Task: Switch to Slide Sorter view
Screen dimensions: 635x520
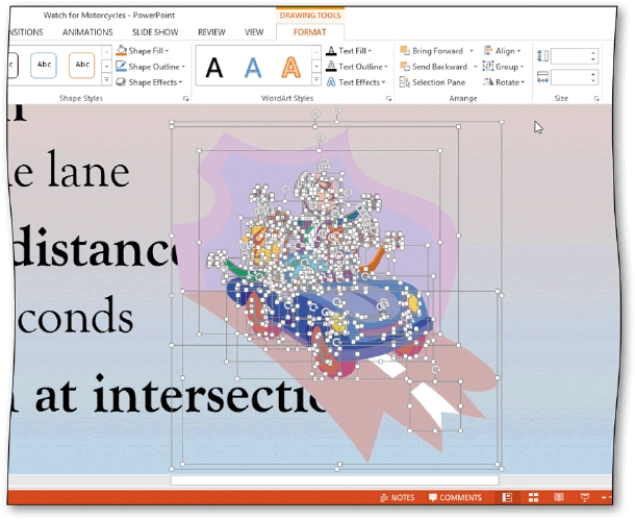Action: click(533, 497)
